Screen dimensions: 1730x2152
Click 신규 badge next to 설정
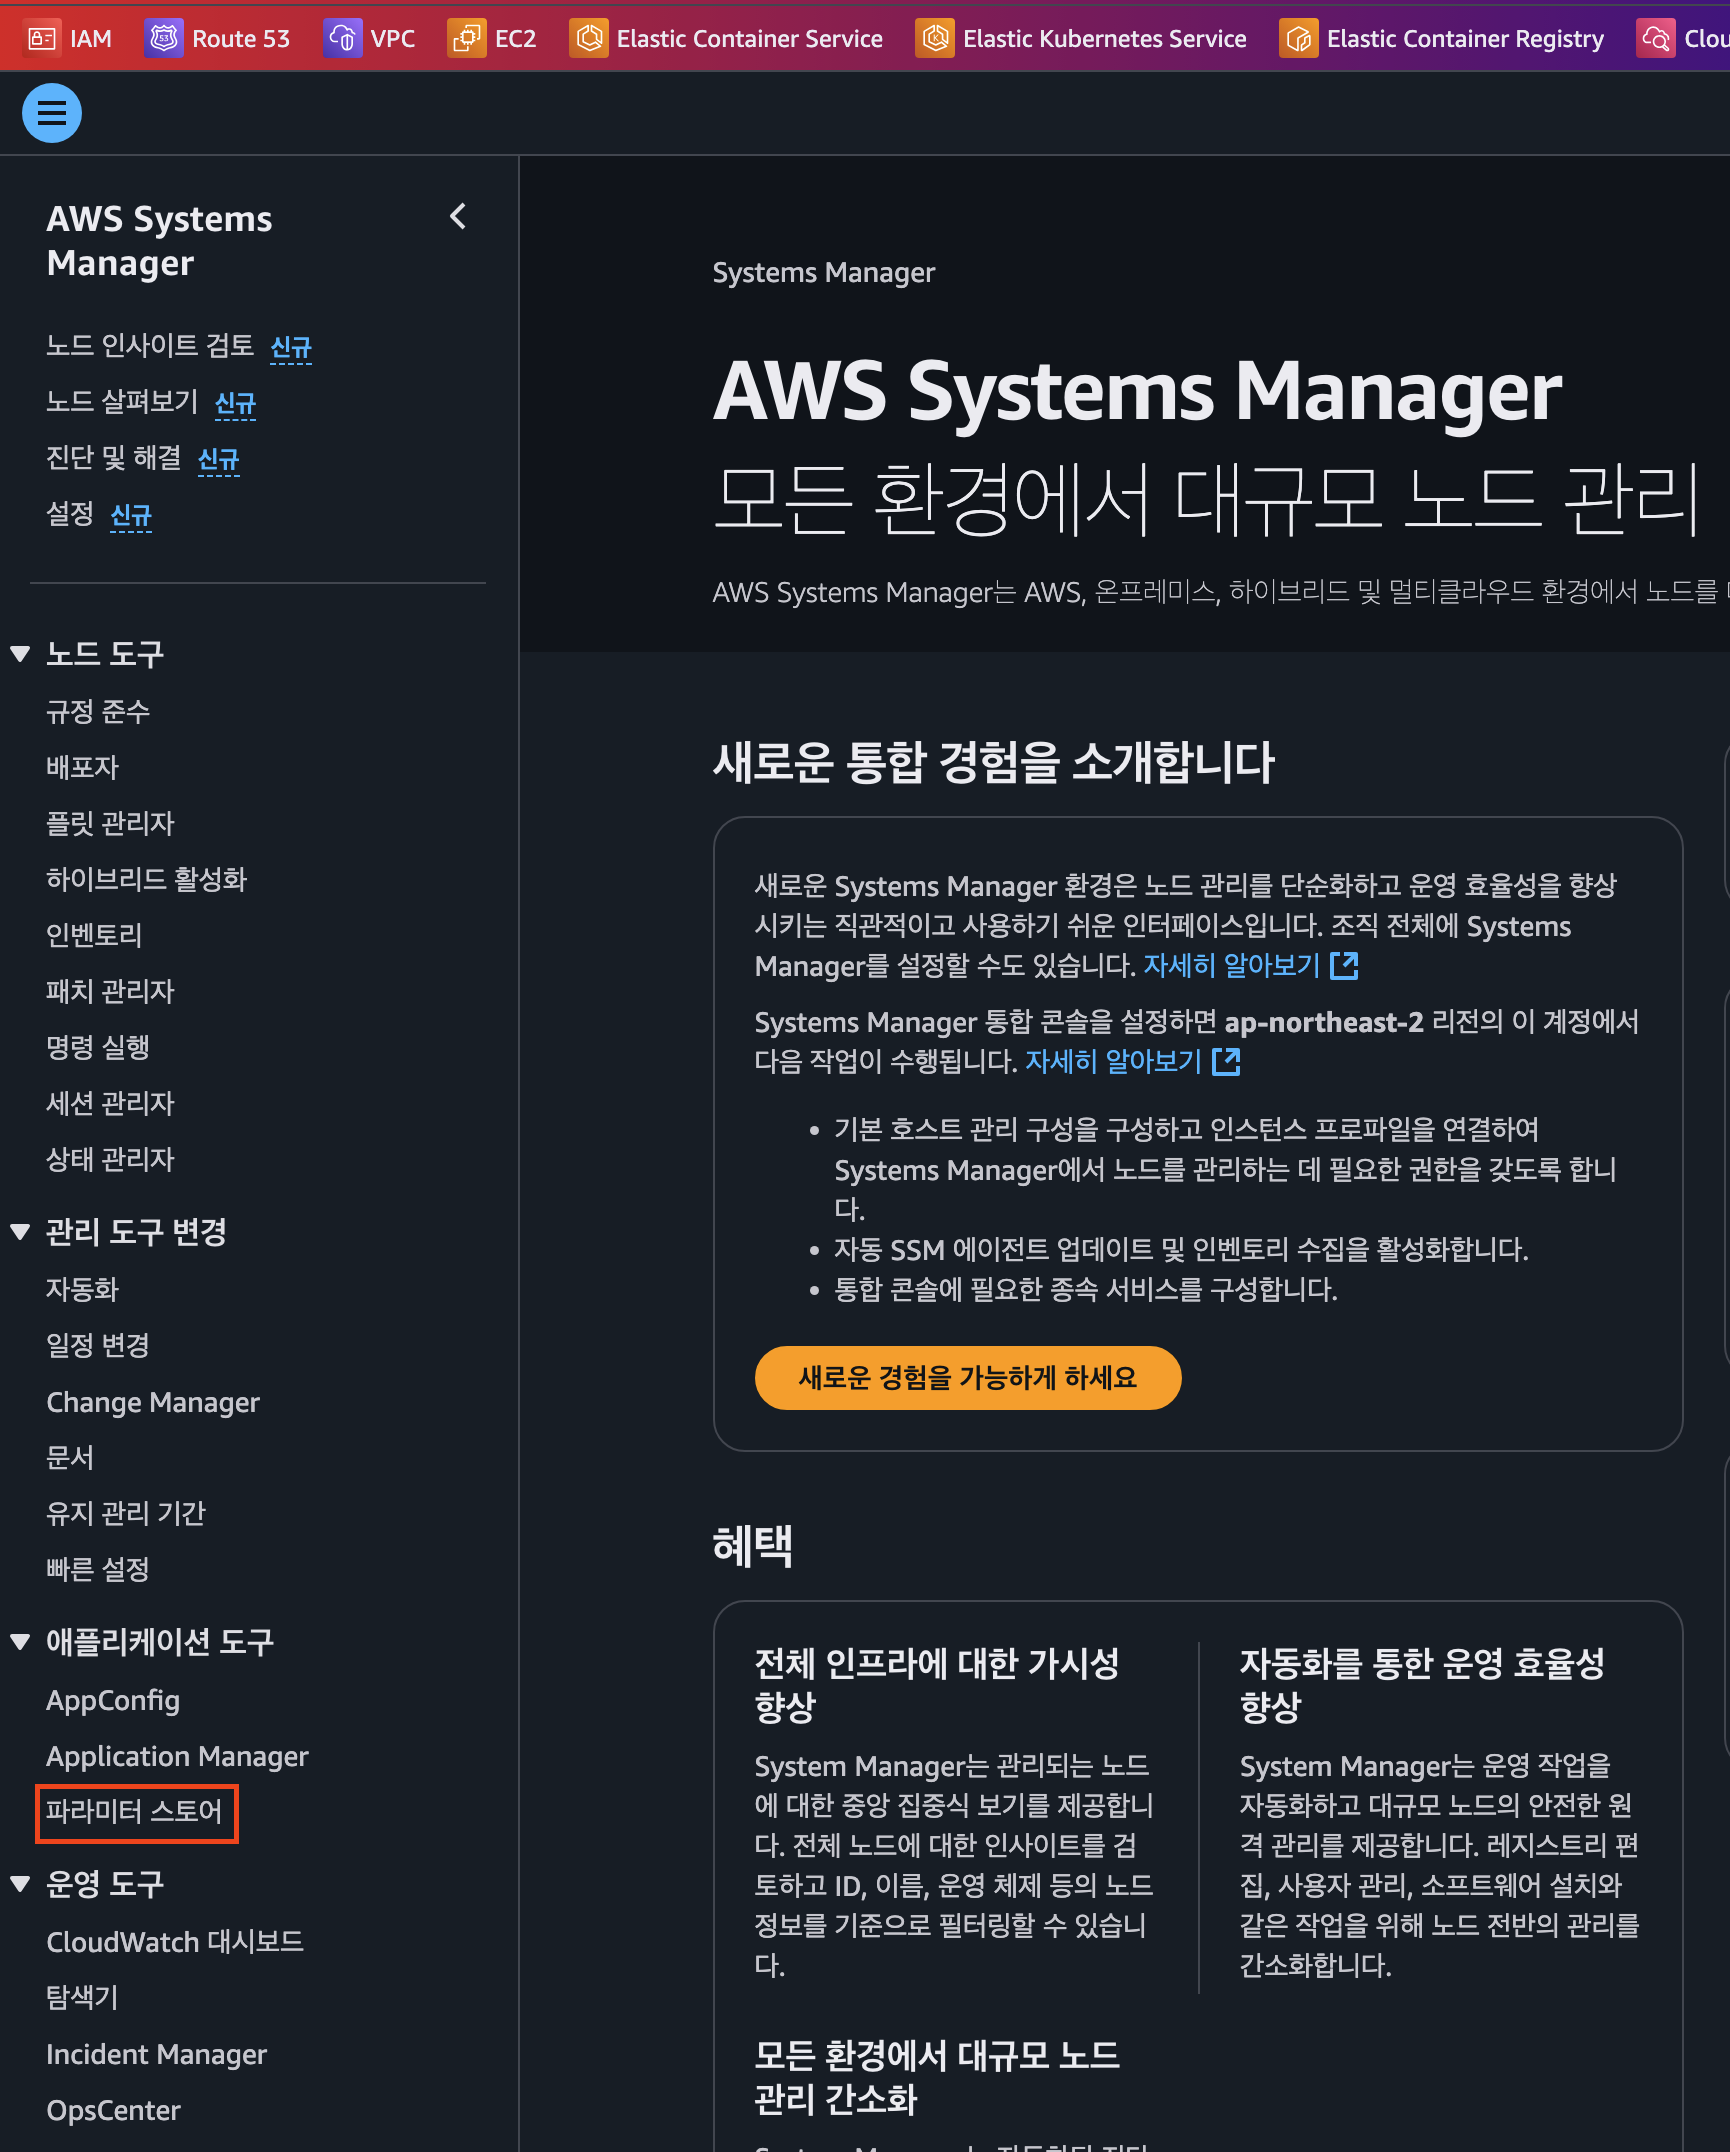point(131,515)
